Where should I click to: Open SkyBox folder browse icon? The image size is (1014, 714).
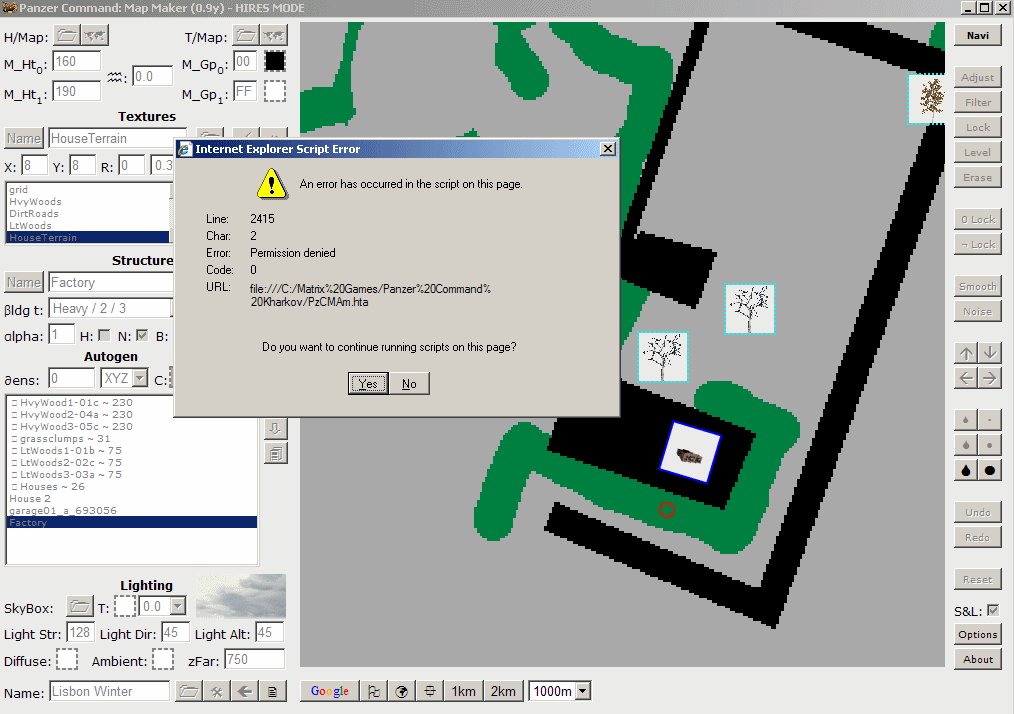80,607
